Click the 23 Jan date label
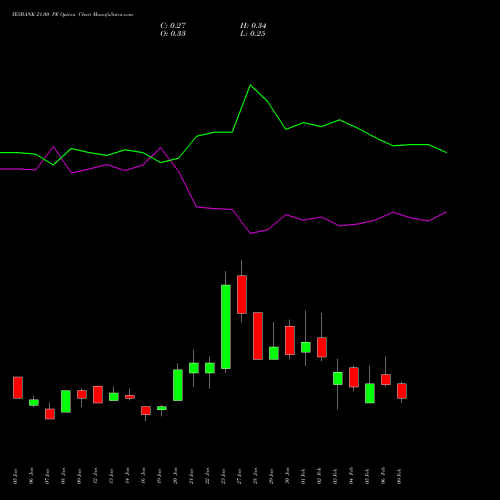This screenshot has height=500, width=500. coord(223,476)
